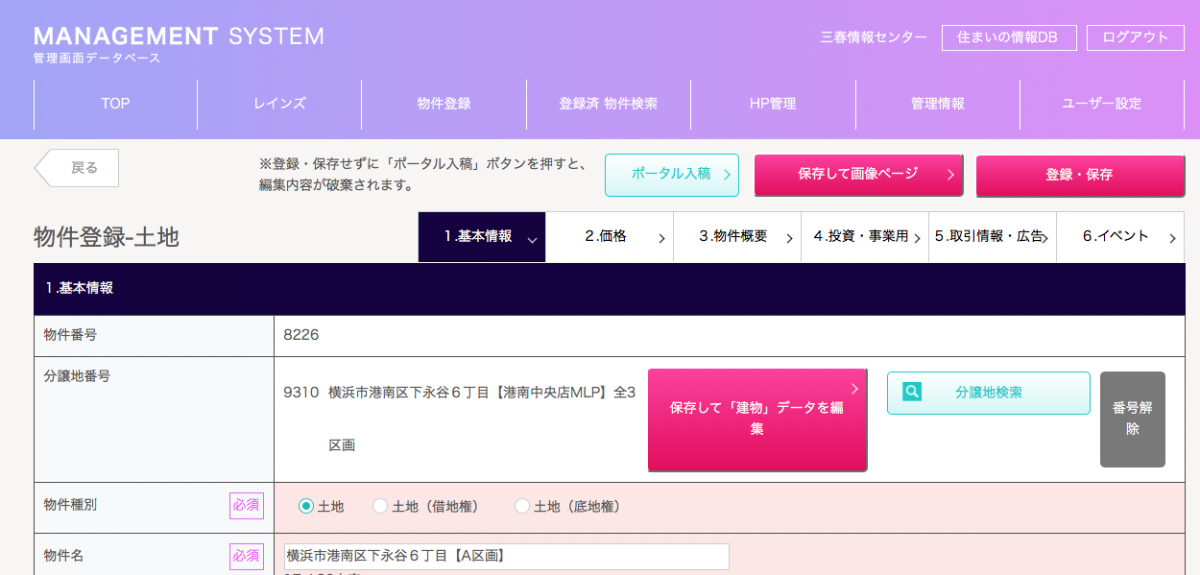
Task: Choose the 土地（底地権） radio option
Action: tap(522, 507)
